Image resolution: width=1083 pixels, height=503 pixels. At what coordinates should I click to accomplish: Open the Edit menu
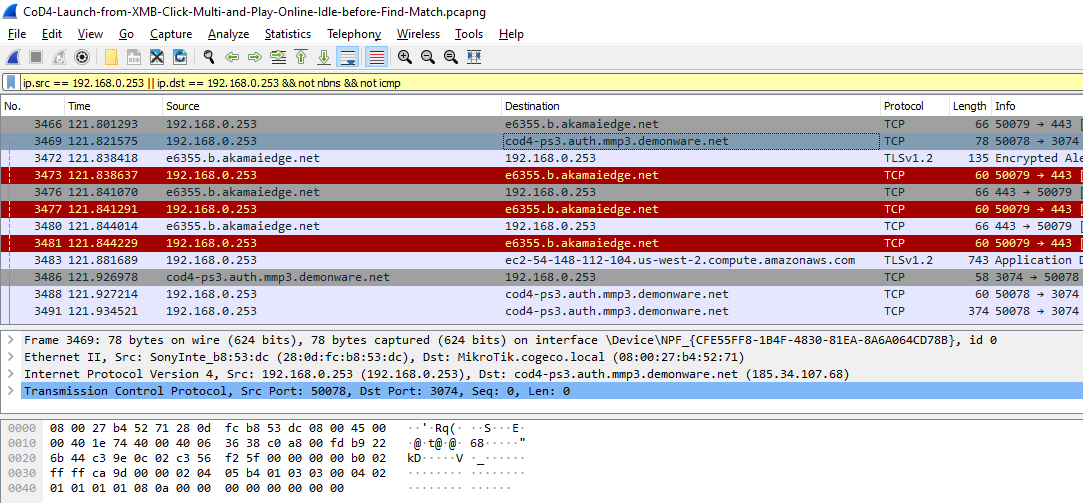(52, 34)
